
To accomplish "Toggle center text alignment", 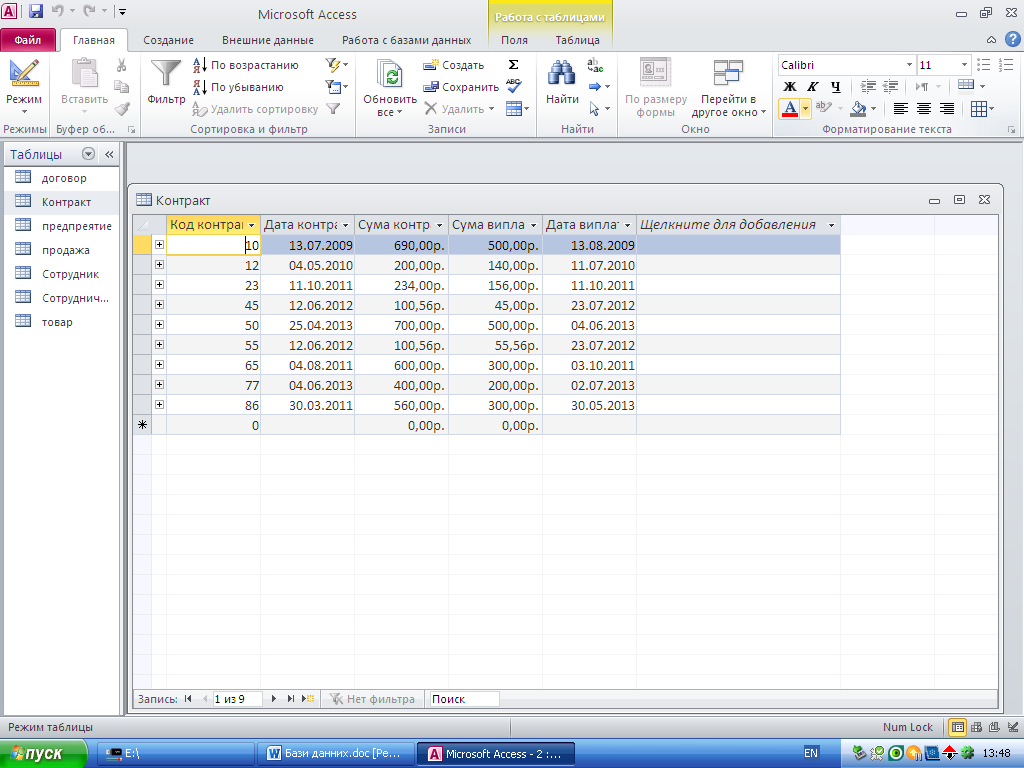I will click(x=923, y=108).
